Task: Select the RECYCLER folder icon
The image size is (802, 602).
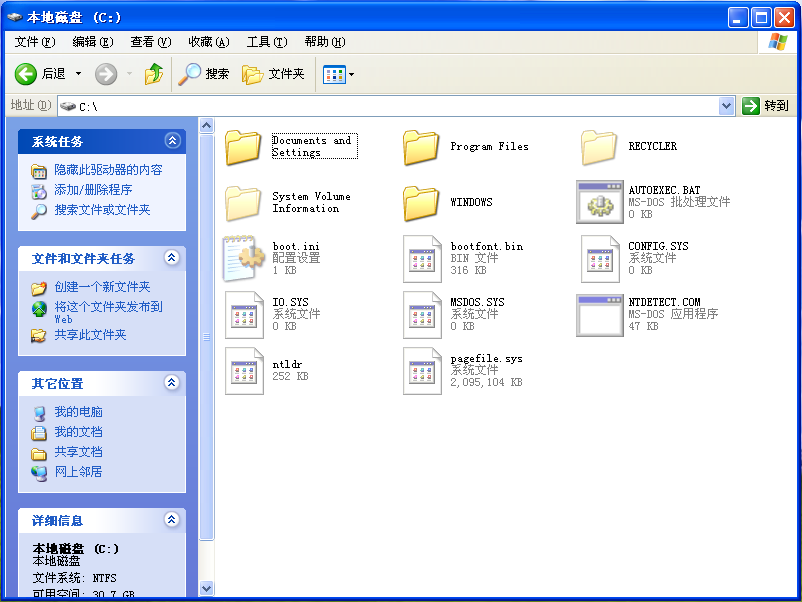Action: (599, 147)
